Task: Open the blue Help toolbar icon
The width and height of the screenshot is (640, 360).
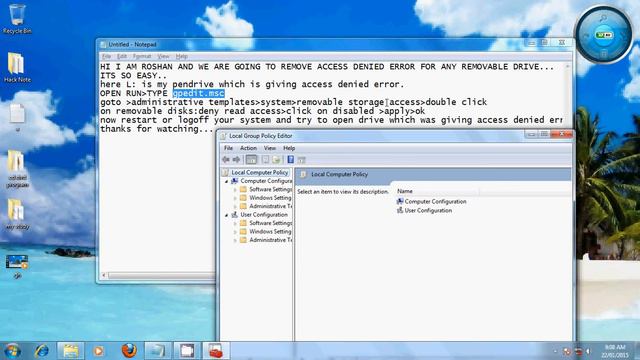Action: 291,160
